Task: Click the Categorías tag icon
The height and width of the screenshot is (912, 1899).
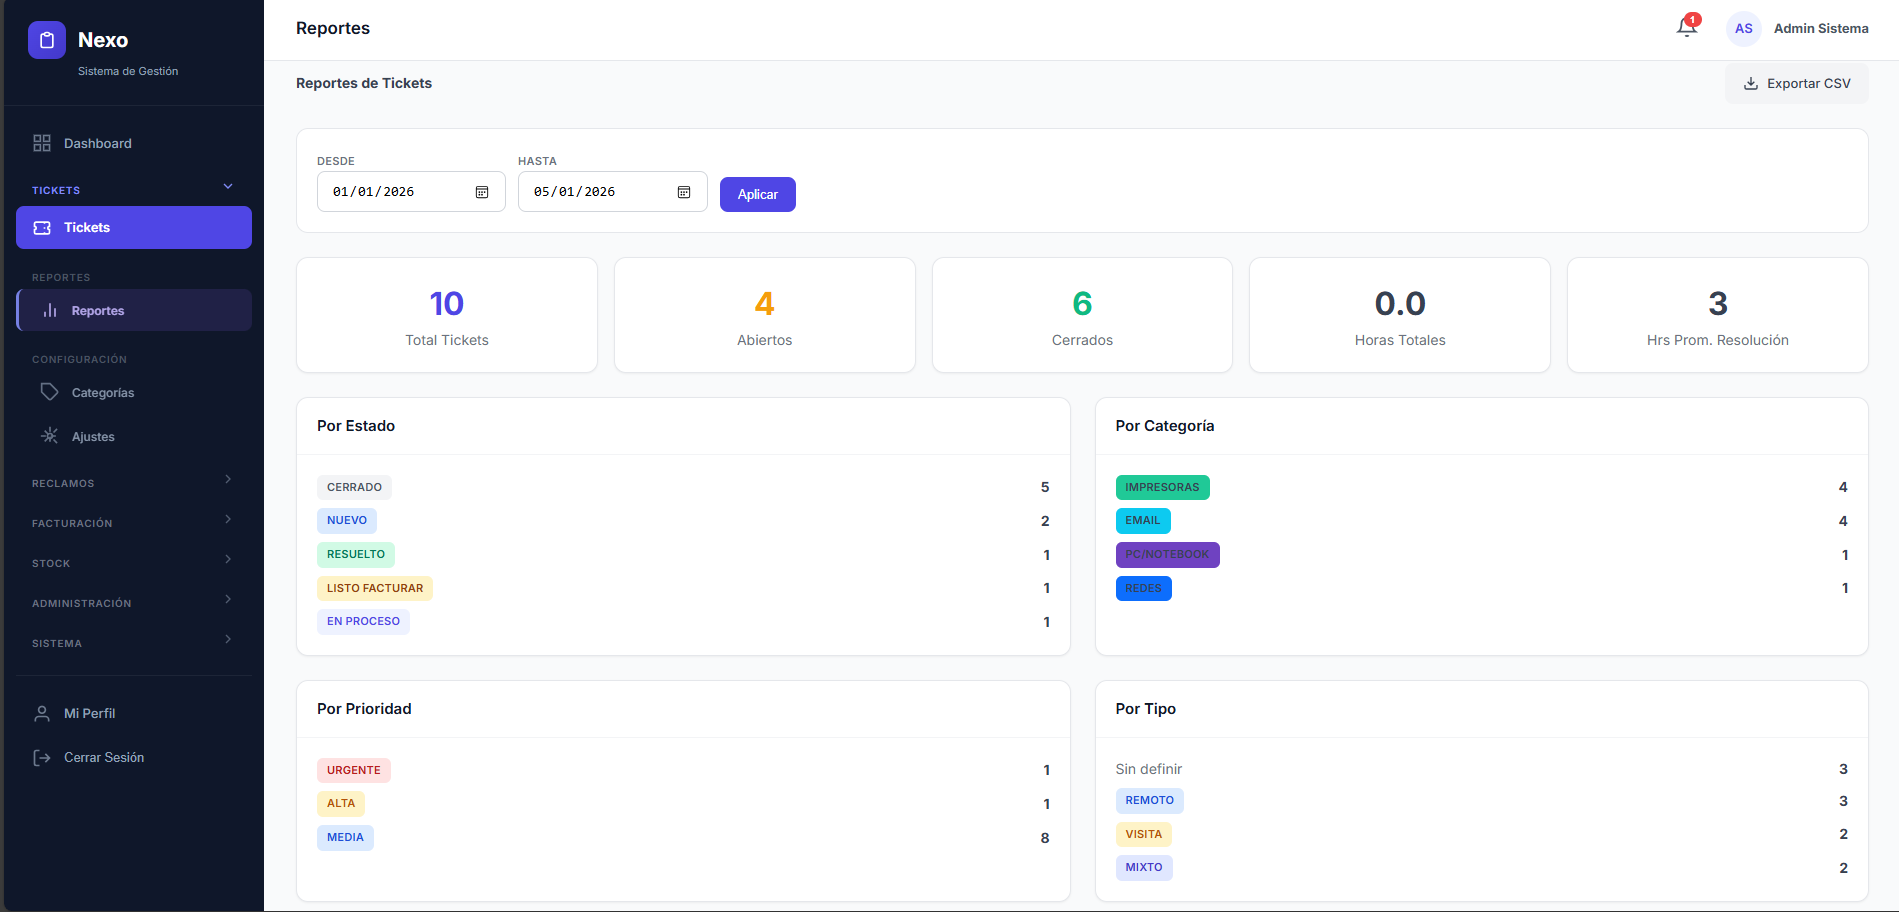Action: [x=49, y=392]
